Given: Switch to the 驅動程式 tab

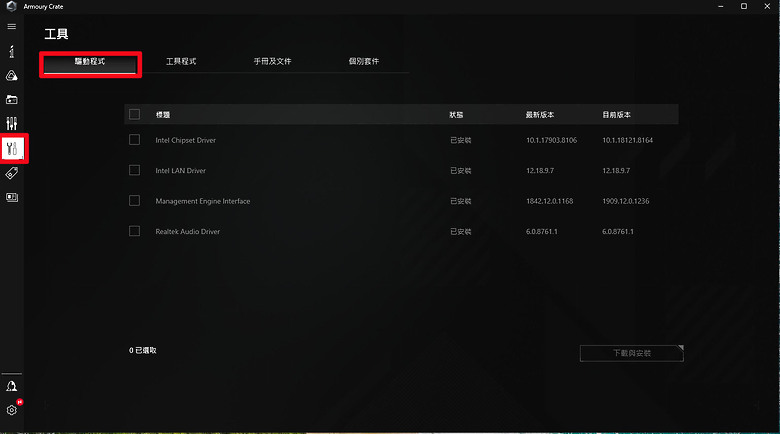Looking at the screenshot, I should coord(90,64).
